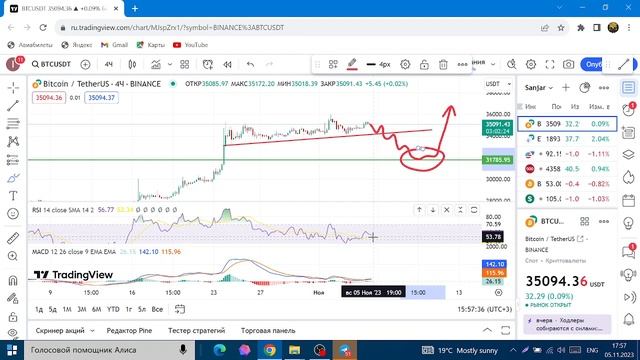Open the Sanjar watchlist dropdown
This screenshot has width=640, height=360.
pyautogui.click(x=539, y=88)
